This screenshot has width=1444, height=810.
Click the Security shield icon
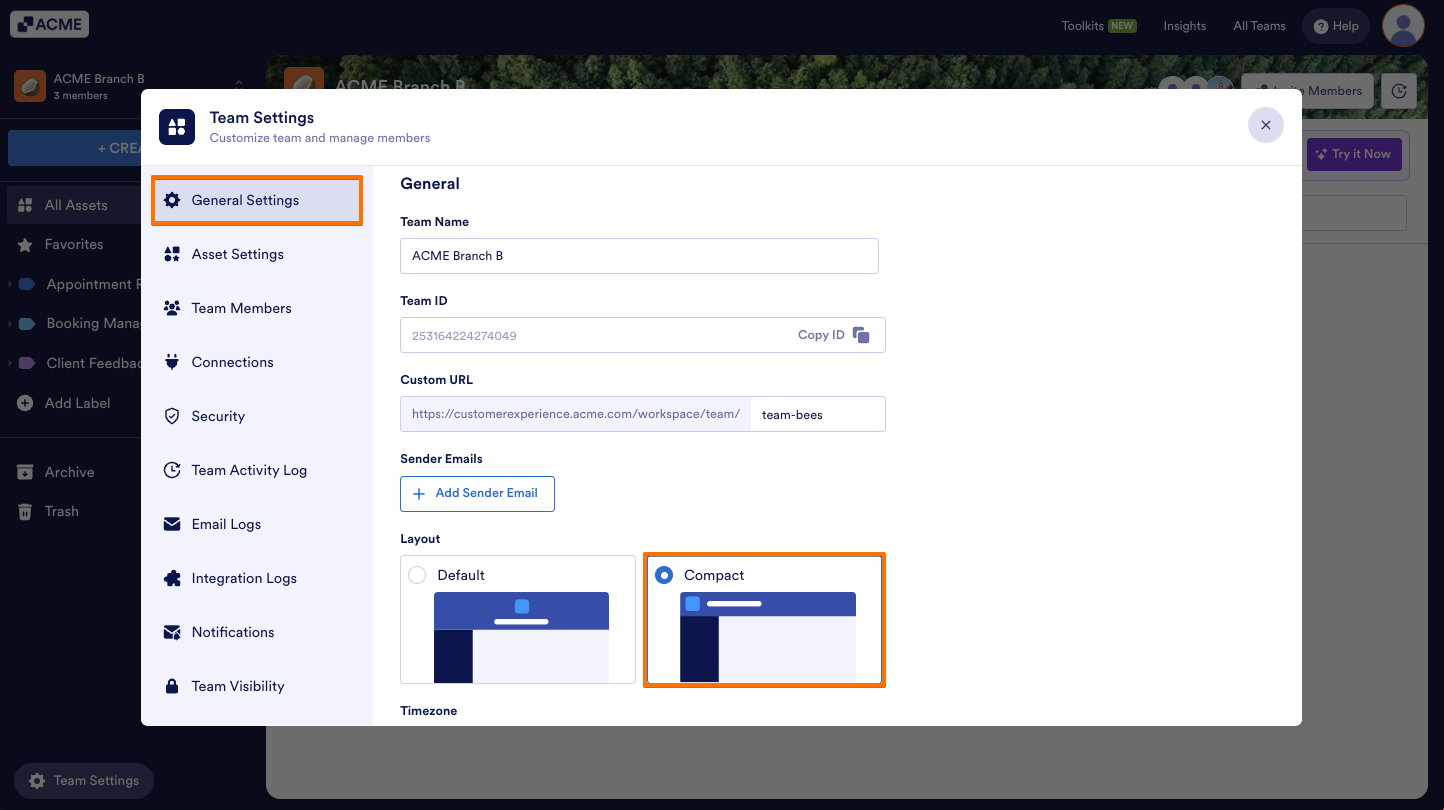(x=172, y=416)
